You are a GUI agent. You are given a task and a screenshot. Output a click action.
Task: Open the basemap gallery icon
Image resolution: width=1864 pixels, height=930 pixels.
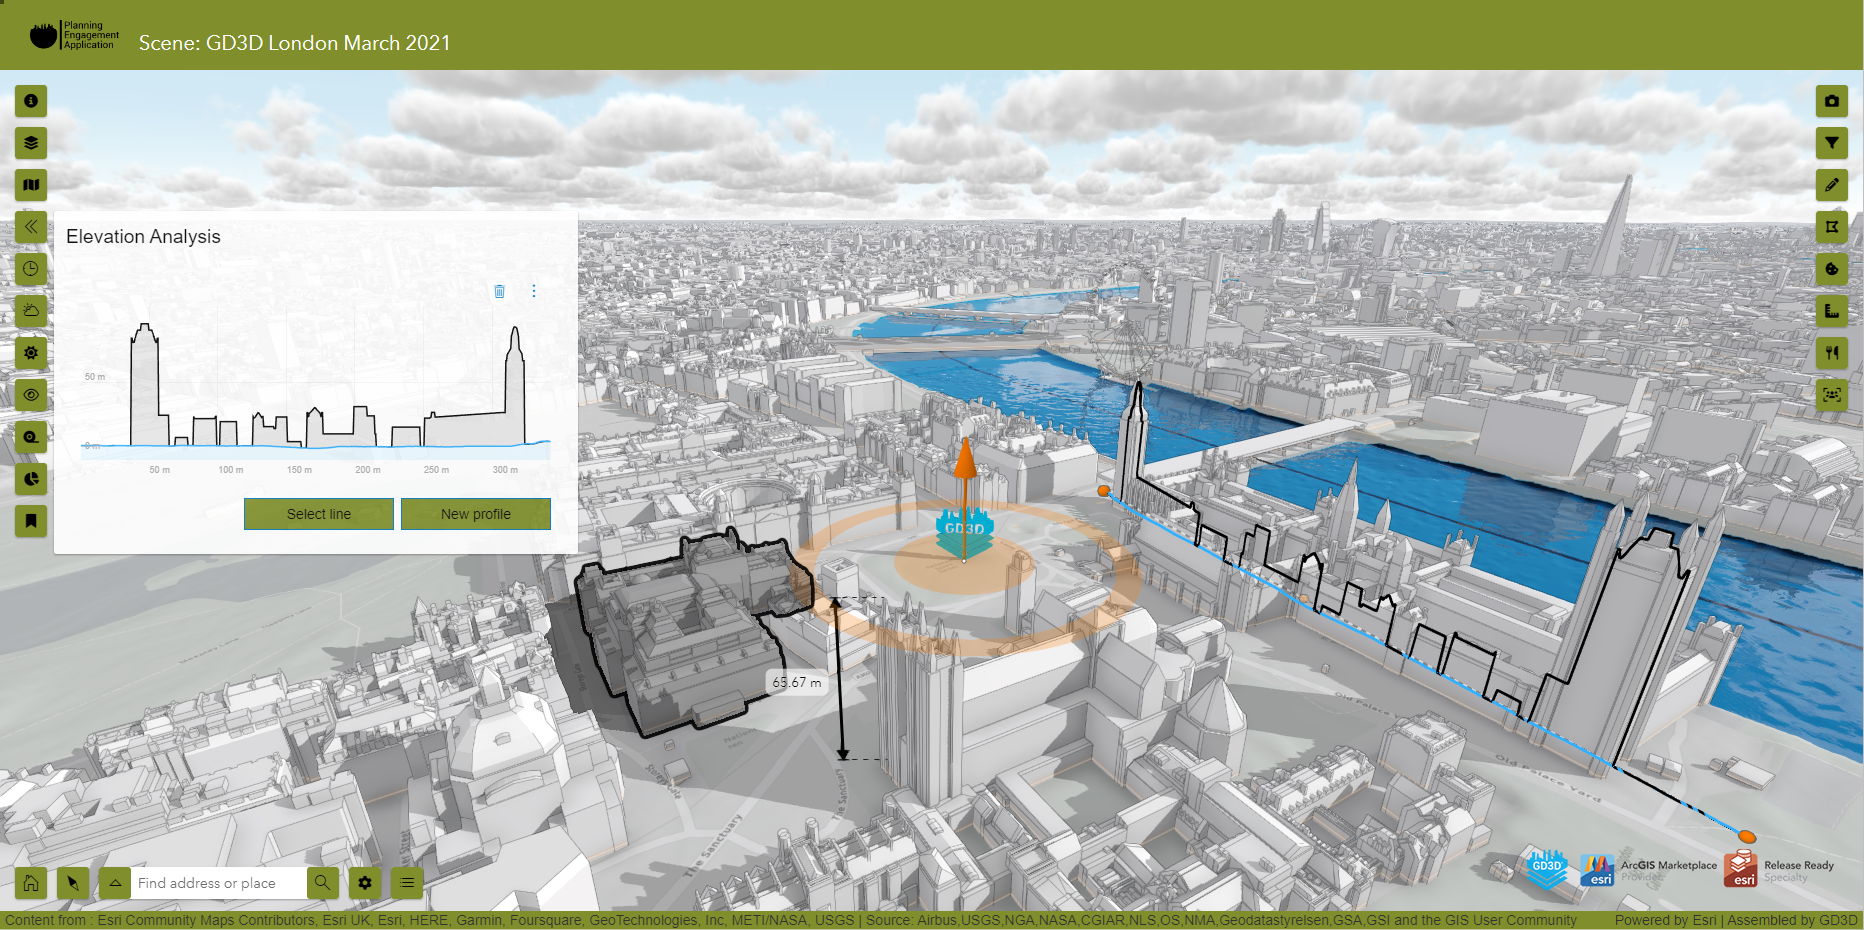(x=31, y=185)
